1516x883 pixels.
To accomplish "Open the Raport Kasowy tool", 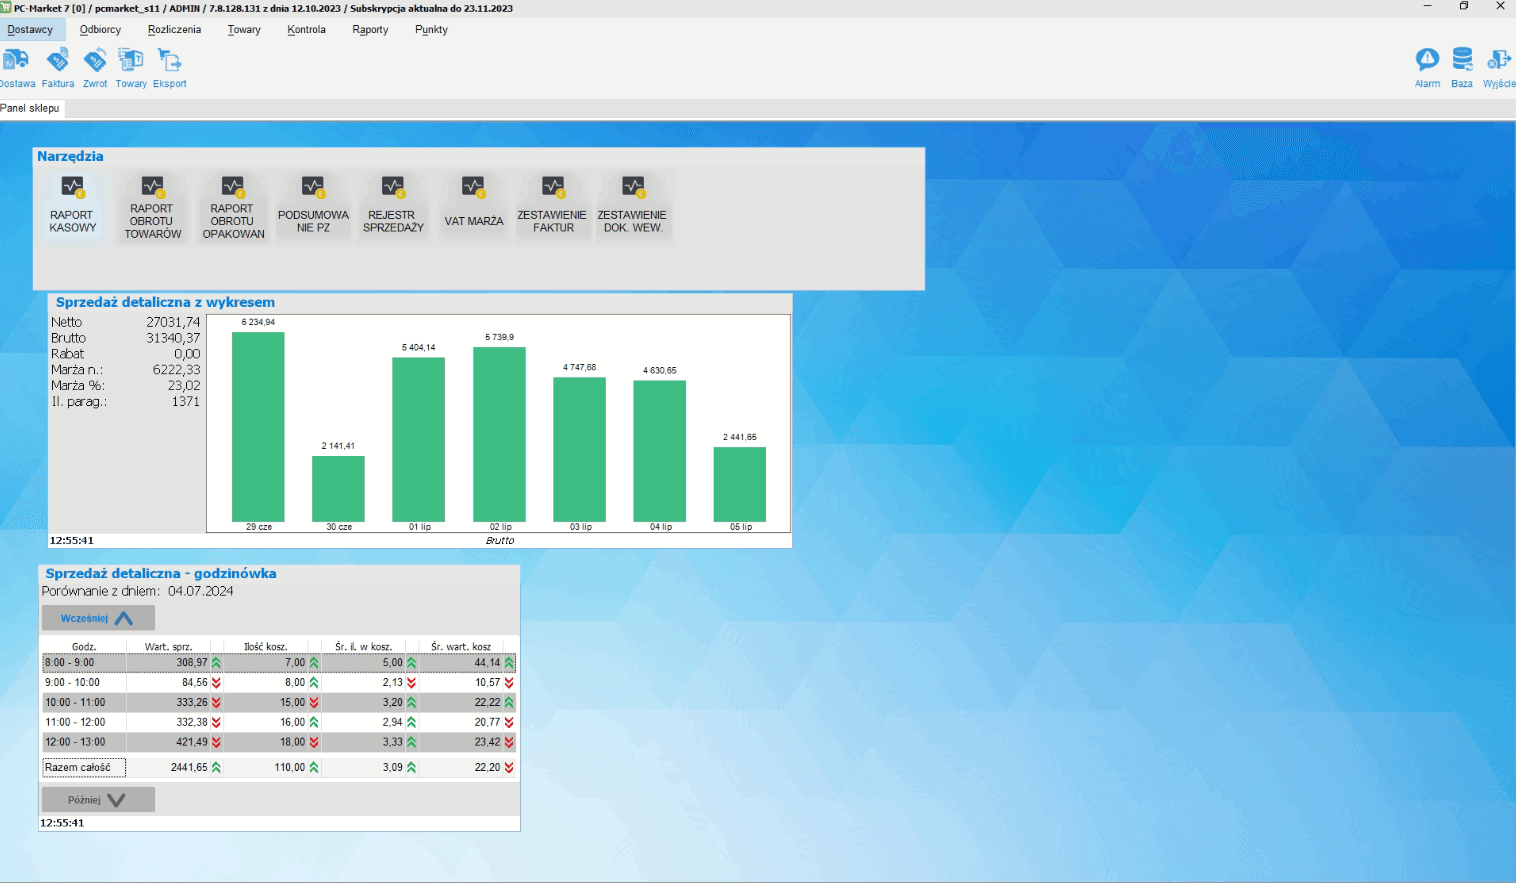I will (x=73, y=205).
